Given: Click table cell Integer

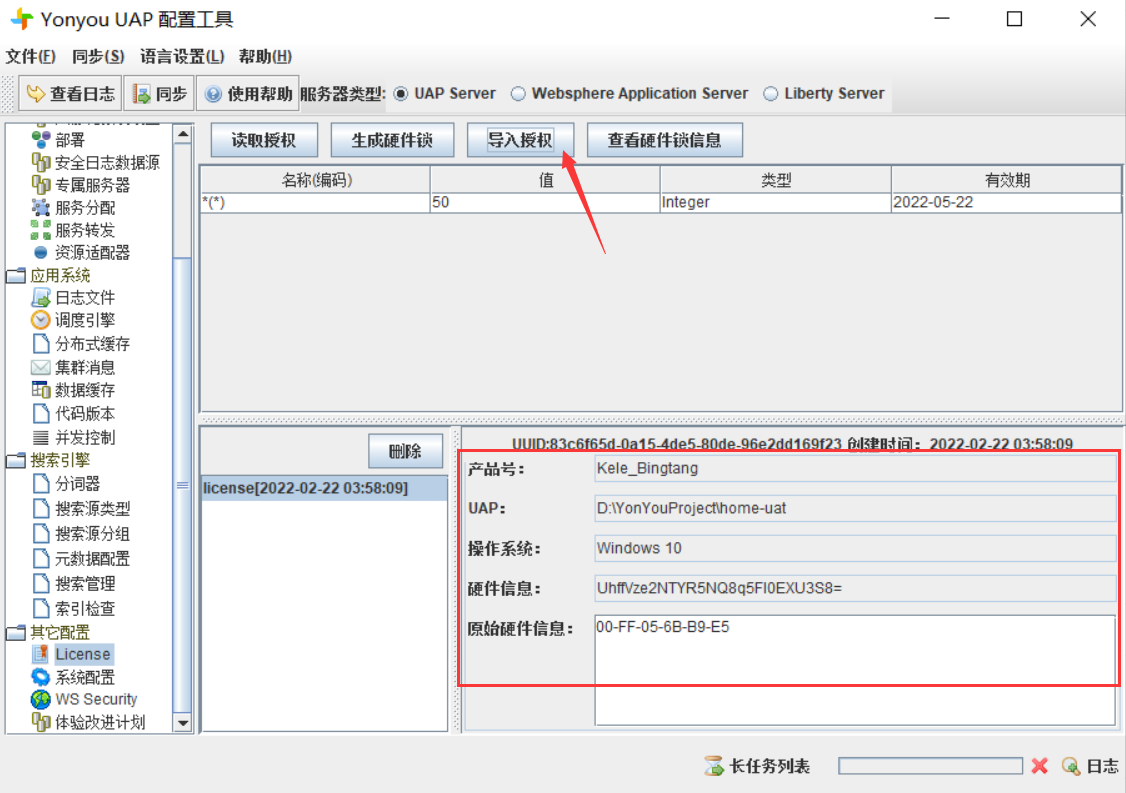Looking at the screenshot, I should coord(776,203).
